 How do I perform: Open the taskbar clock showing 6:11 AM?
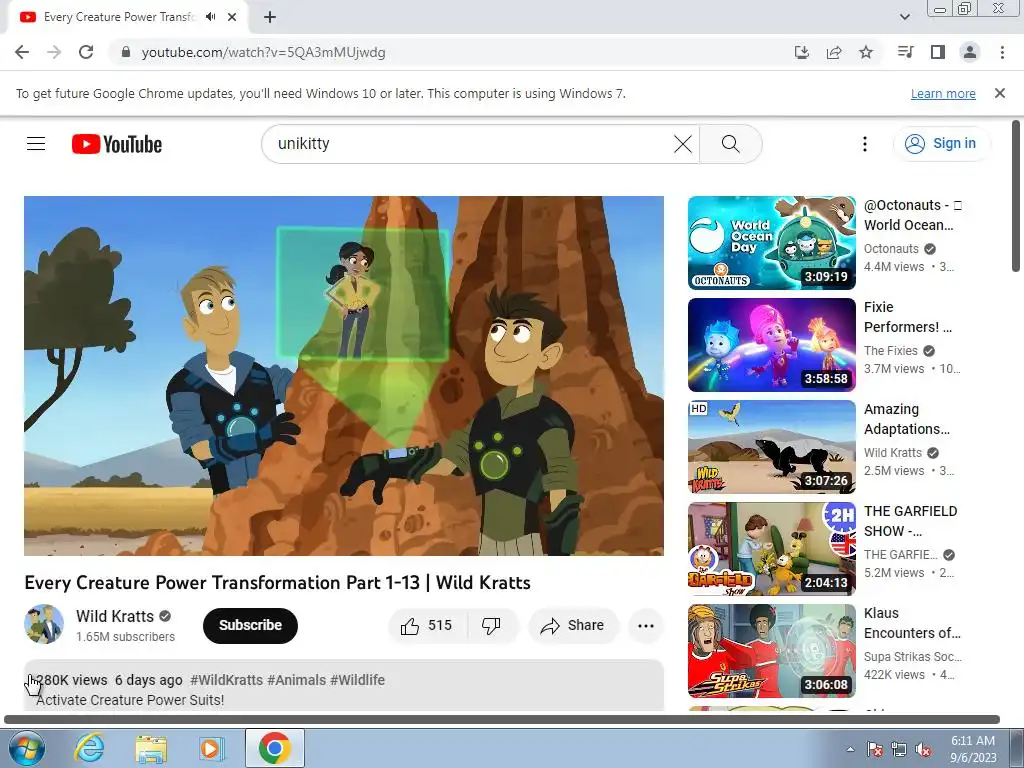973,749
